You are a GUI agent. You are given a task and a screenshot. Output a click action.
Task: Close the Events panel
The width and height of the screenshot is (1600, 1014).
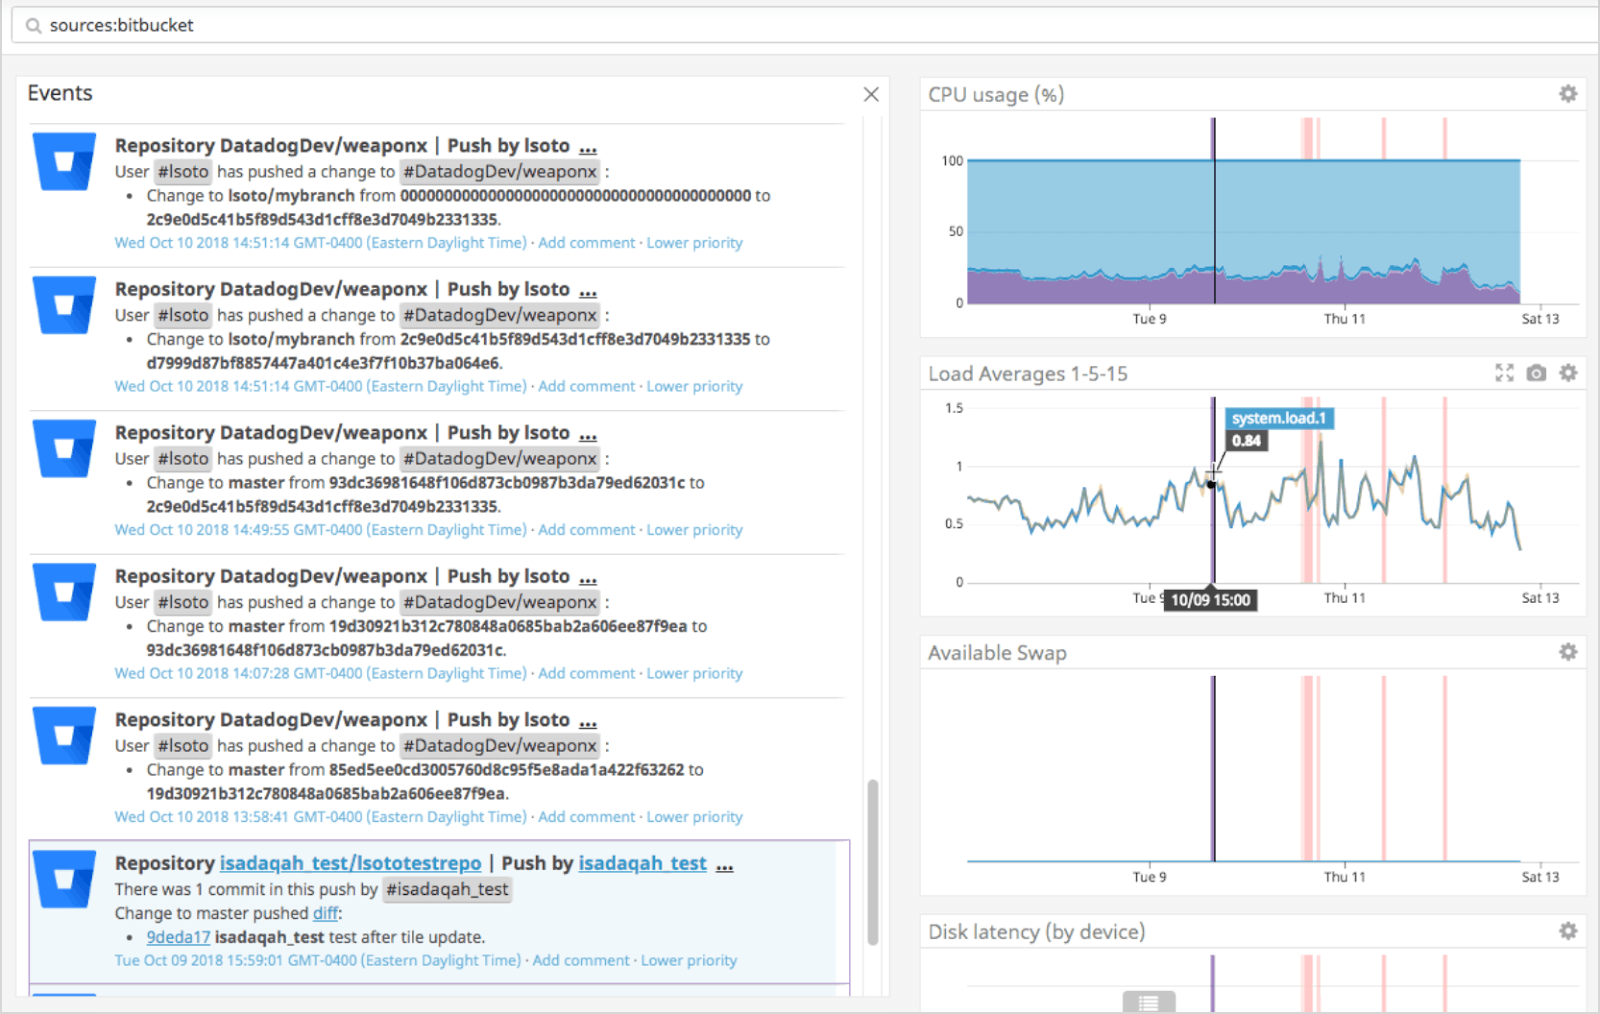pos(871,94)
